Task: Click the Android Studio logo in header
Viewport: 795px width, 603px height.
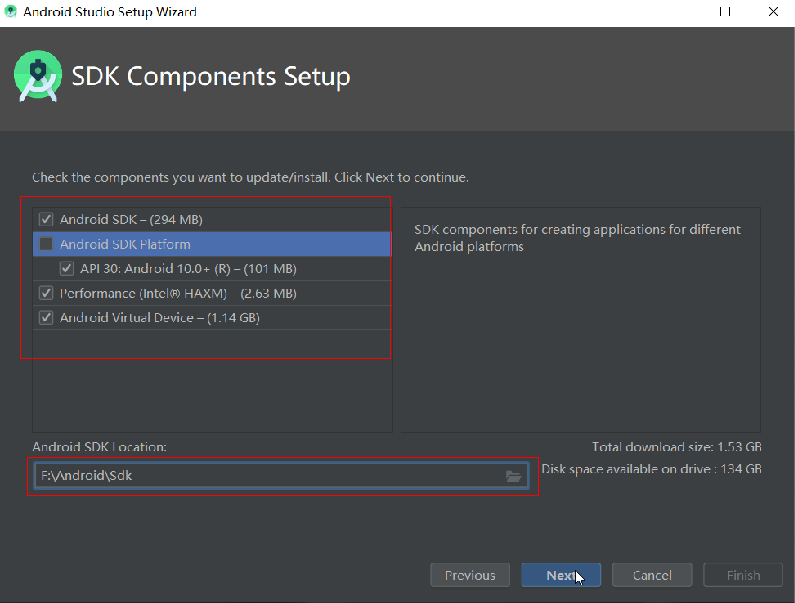Action: click(x=38, y=76)
